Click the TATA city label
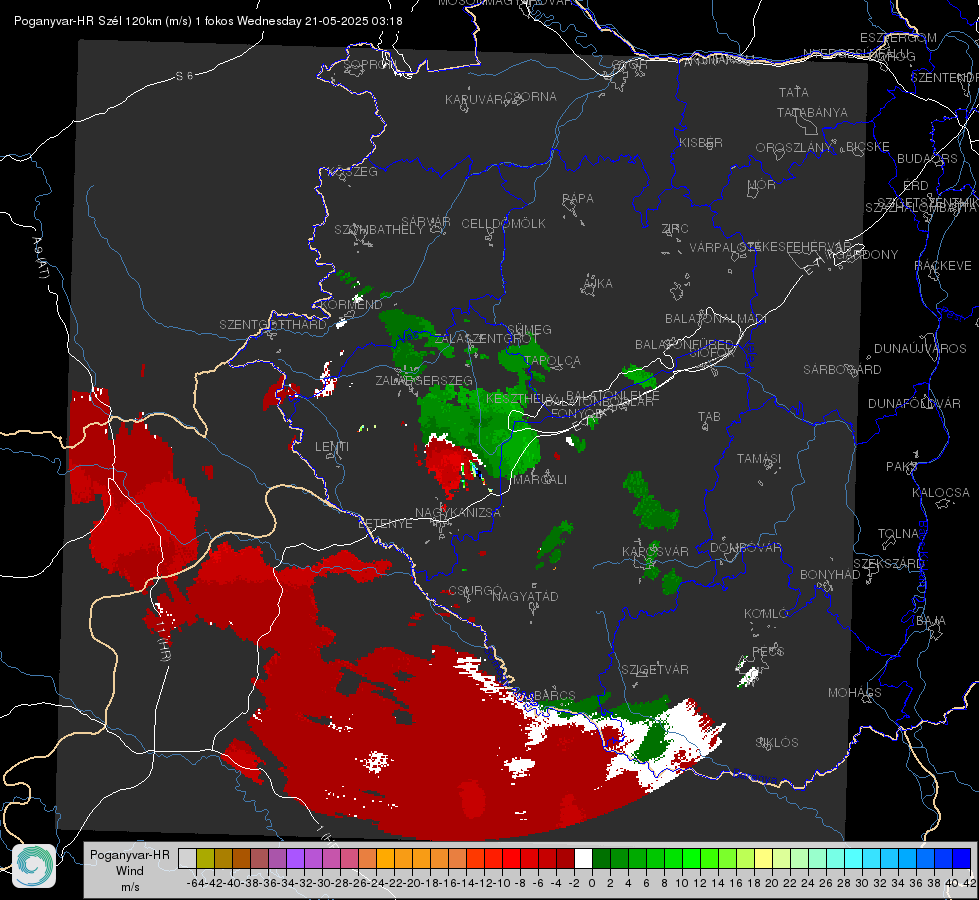This screenshot has height=900, width=979. point(794,92)
